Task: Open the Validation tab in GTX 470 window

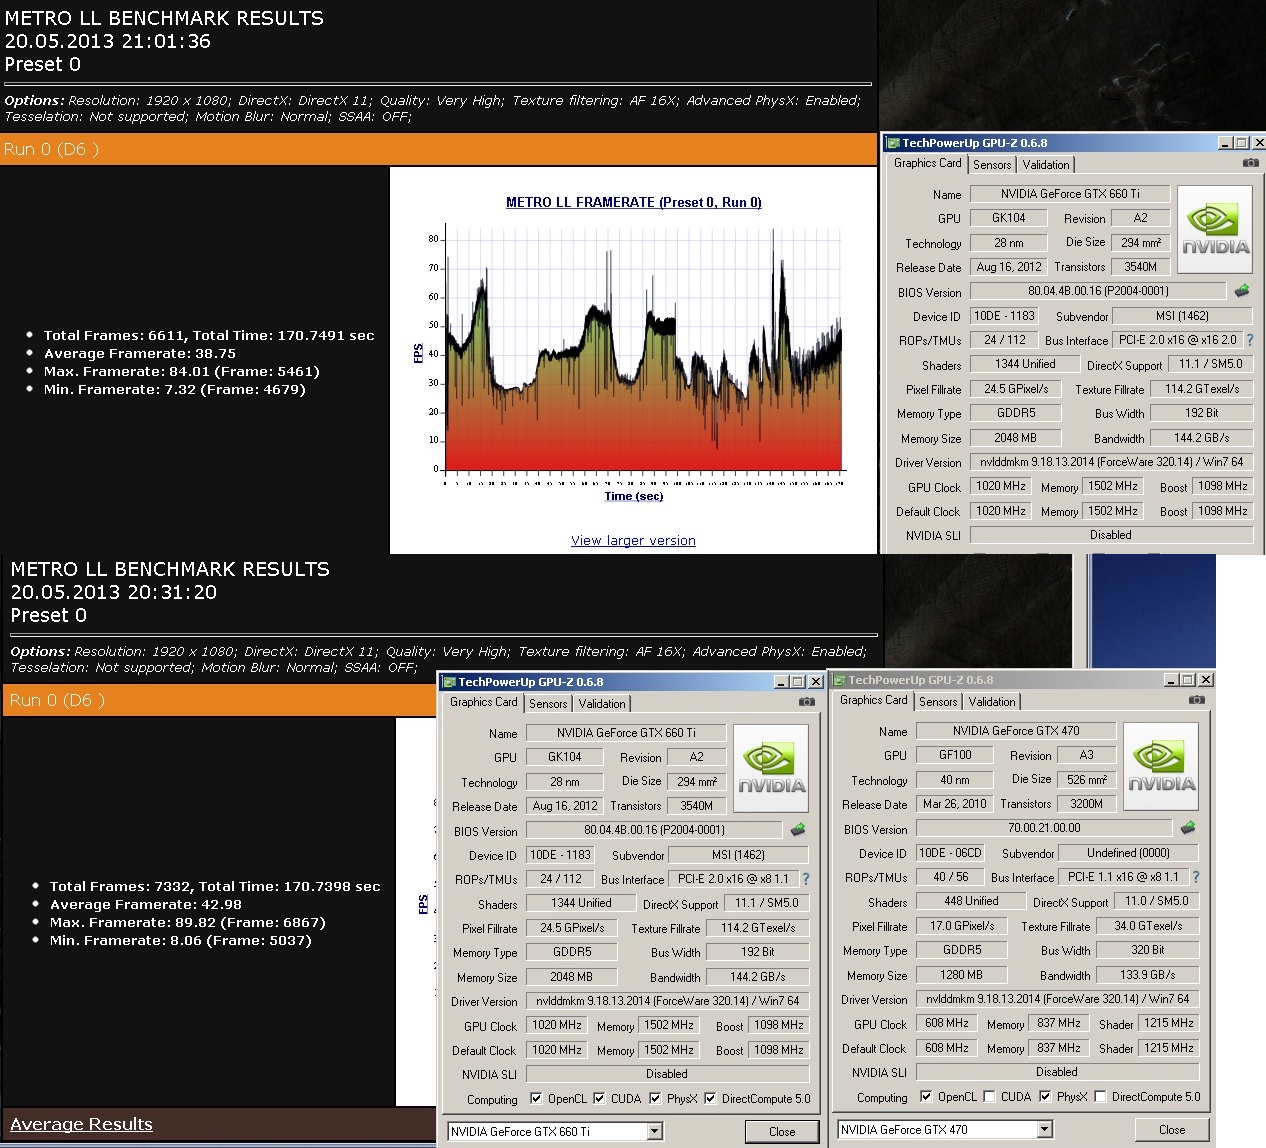Action: coord(991,702)
